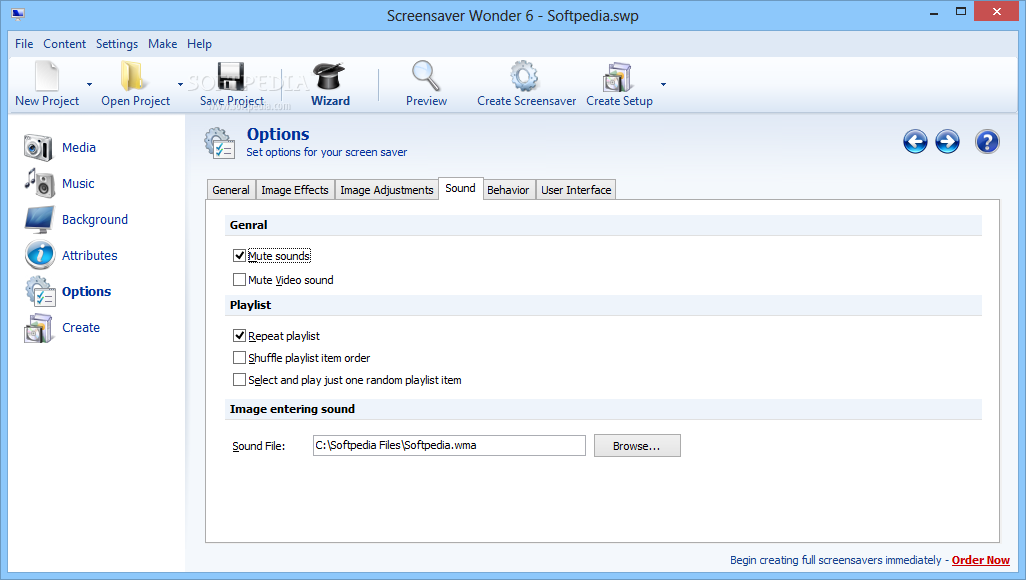This screenshot has height=580, width=1026.
Task: Go back with the blue left arrow
Action: pos(915,141)
